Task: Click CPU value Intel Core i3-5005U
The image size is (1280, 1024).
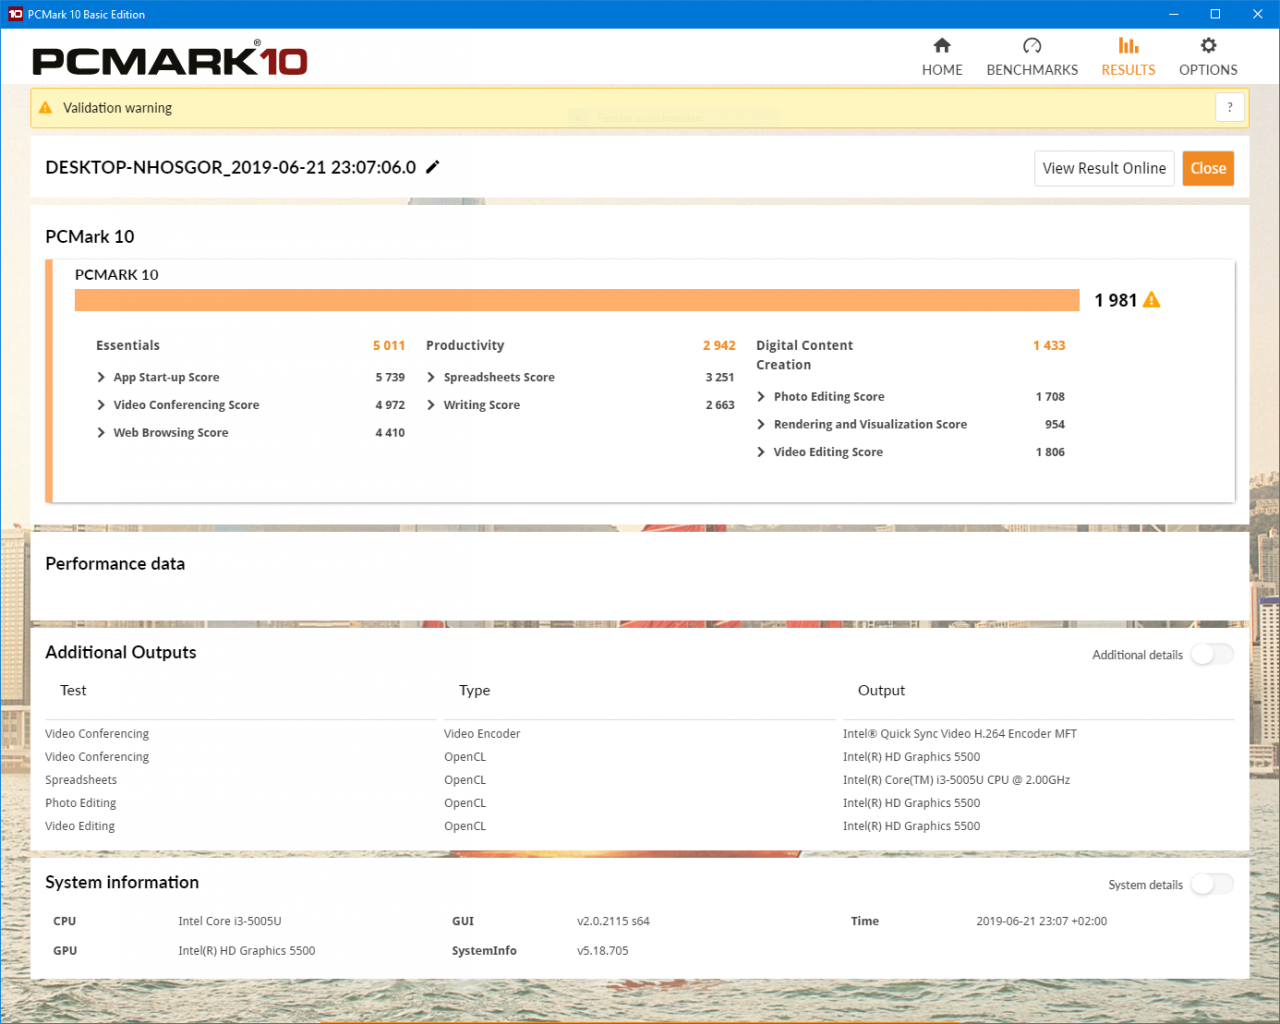Action: (230, 921)
